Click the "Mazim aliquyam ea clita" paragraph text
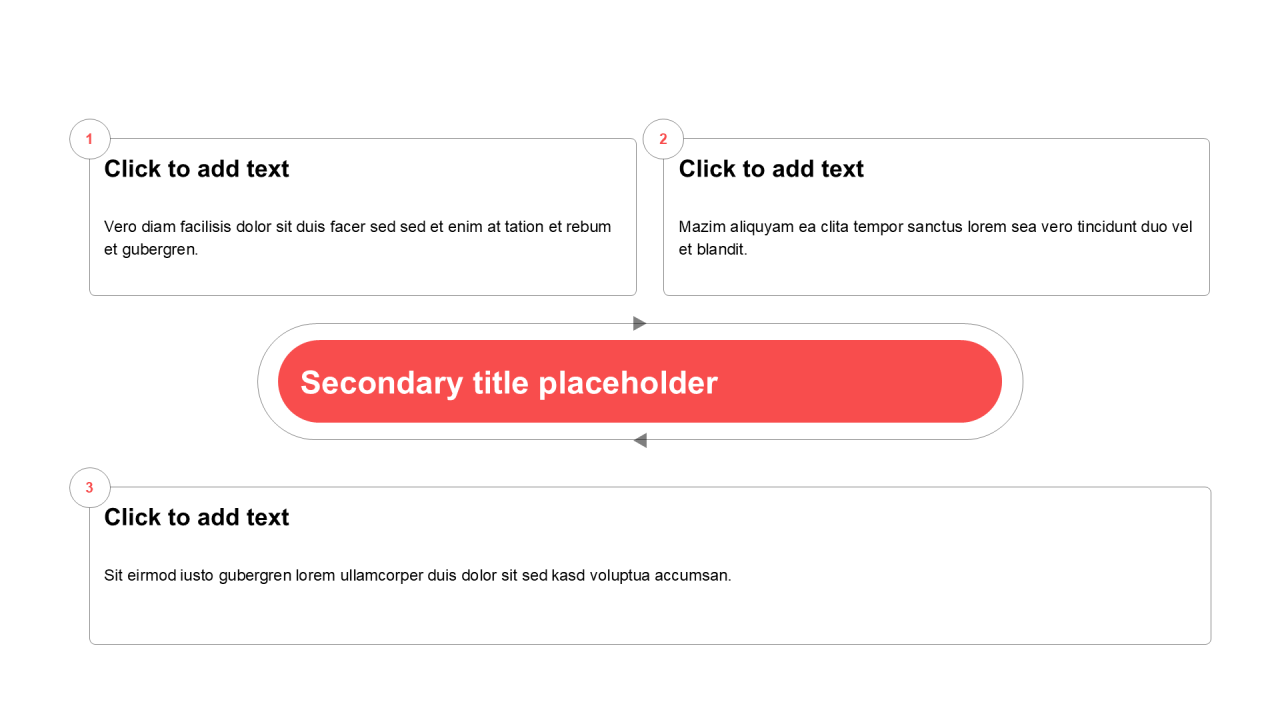The image size is (1280, 720). coord(935,227)
